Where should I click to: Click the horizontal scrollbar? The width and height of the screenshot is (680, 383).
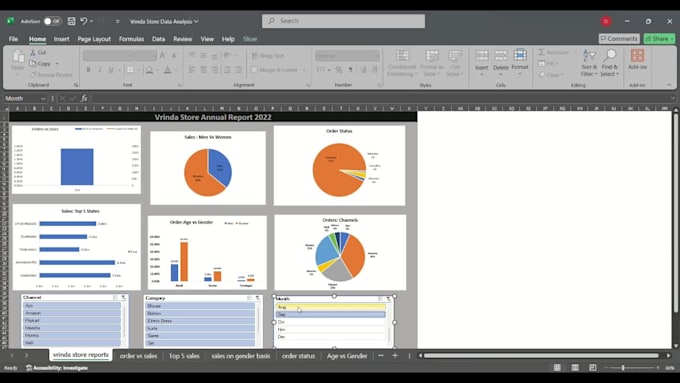[542, 356]
